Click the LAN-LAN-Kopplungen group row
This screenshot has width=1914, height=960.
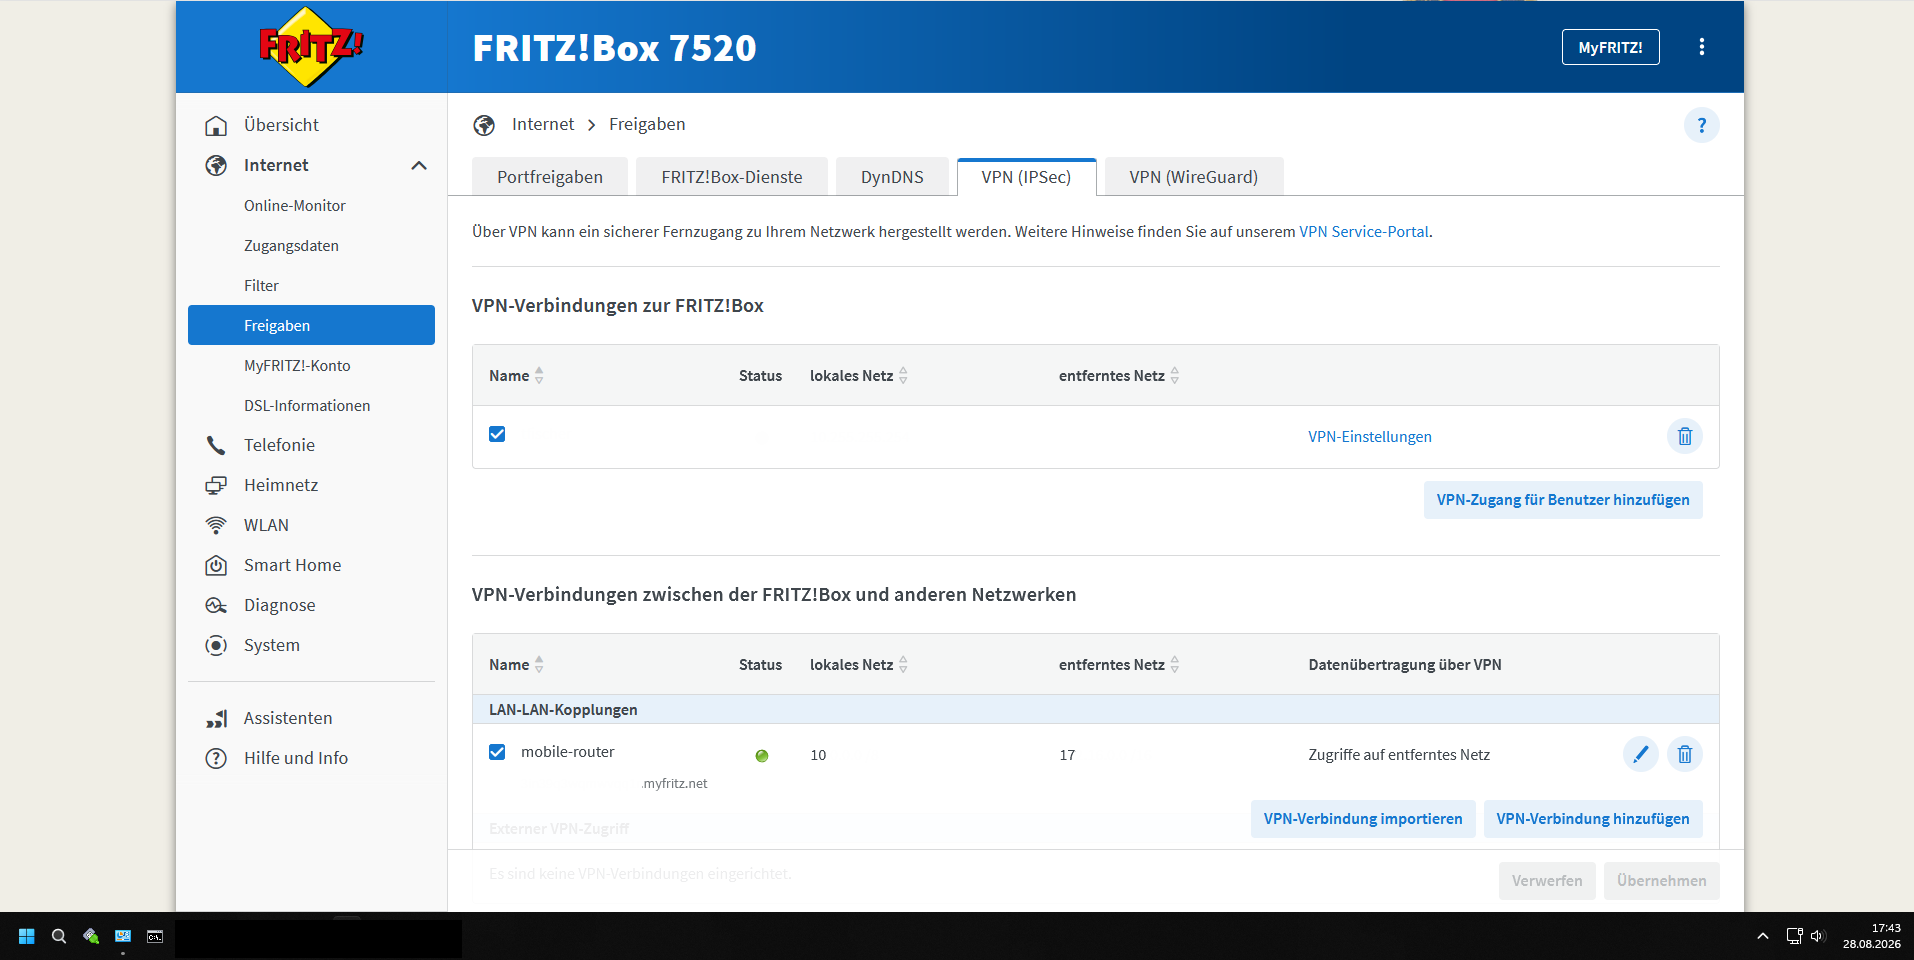pyautogui.click(x=1096, y=709)
